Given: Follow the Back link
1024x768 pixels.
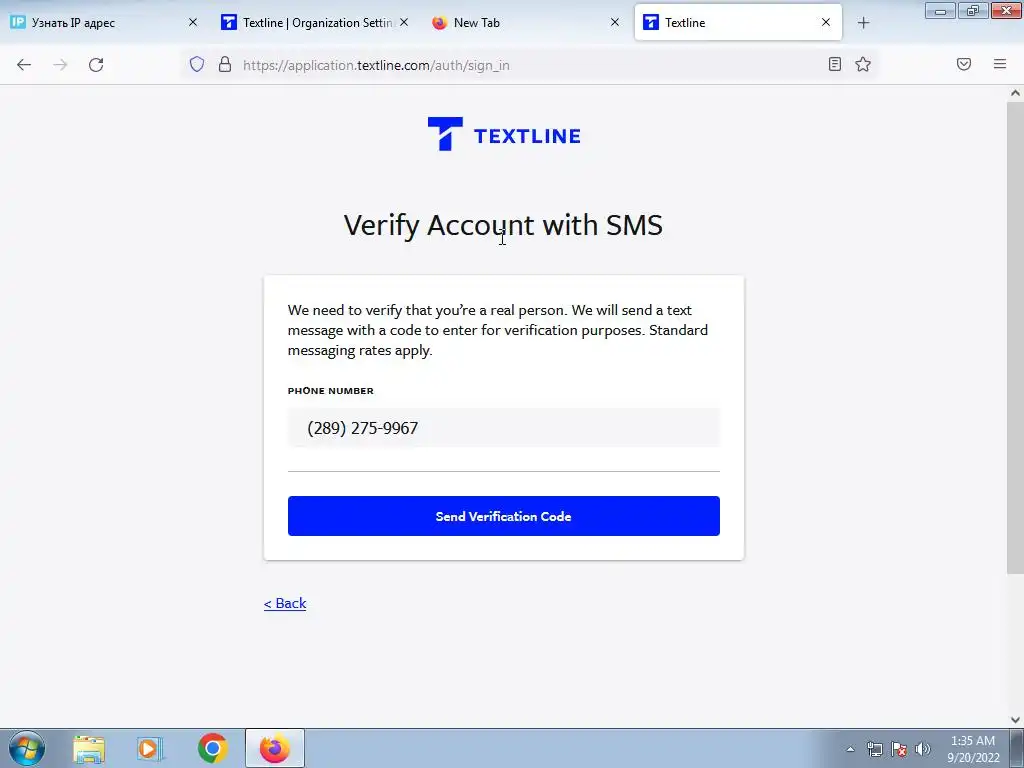Looking at the screenshot, I should pyautogui.click(x=285, y=603).
